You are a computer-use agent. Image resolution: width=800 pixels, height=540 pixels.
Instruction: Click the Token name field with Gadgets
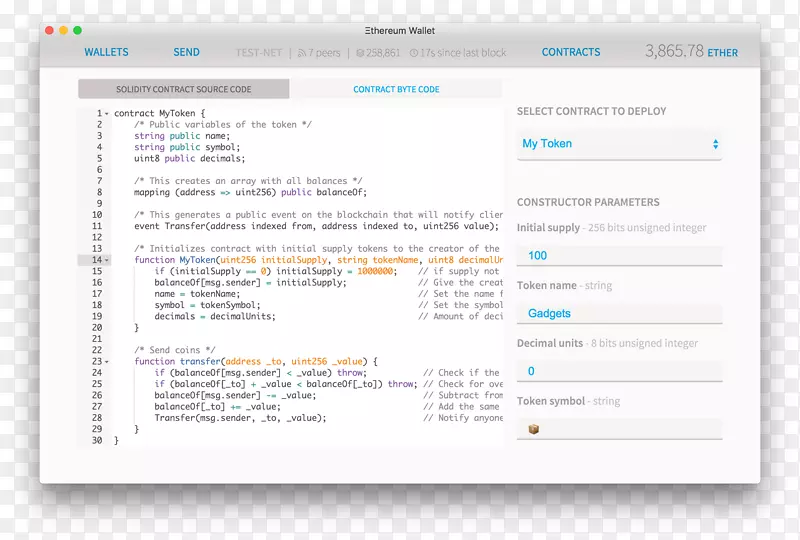point(619,314)
